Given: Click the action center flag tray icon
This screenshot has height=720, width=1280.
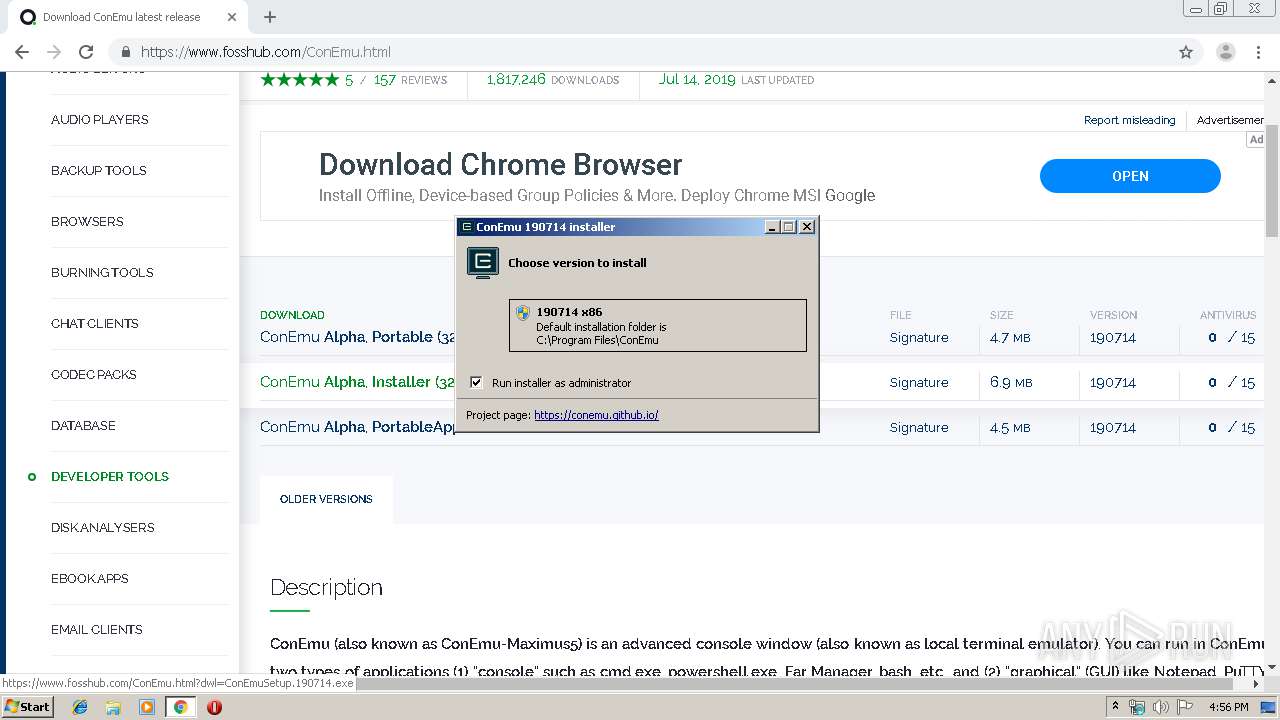Looking at the screenshot, I should click(1184, 707).
